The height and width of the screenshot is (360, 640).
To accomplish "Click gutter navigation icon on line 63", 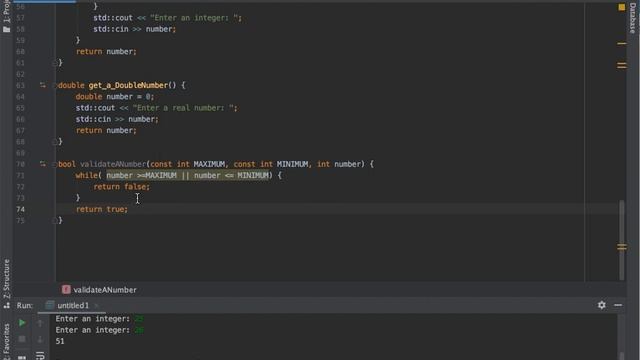I will point(43,85).
